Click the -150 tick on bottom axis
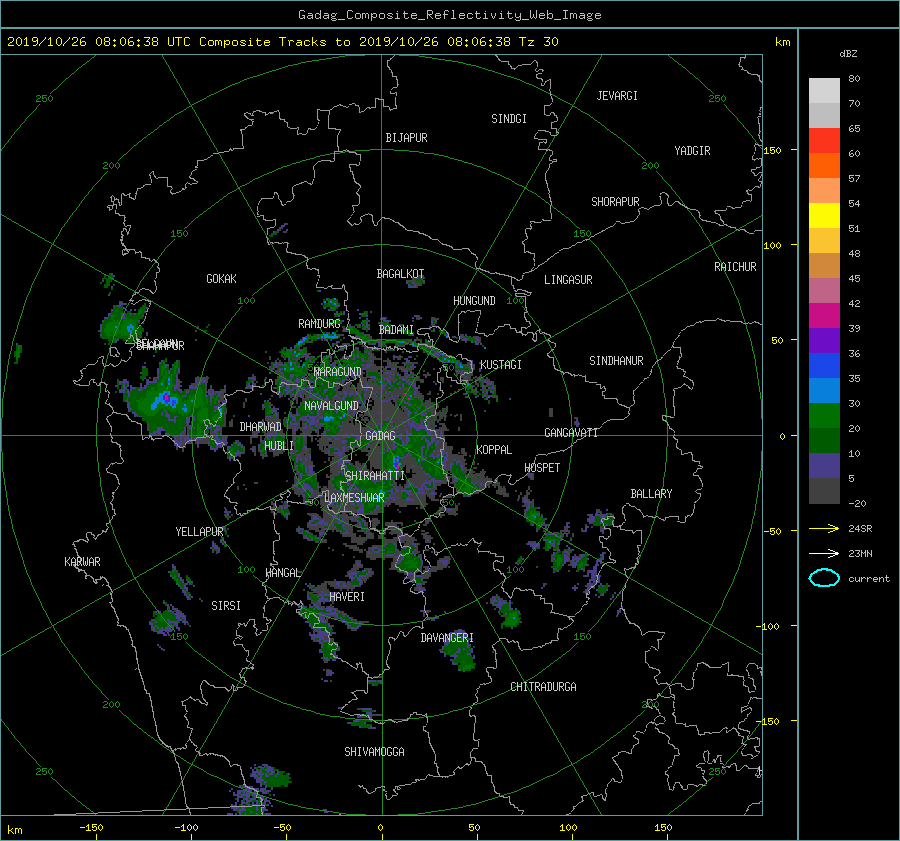 coord(91,828)
